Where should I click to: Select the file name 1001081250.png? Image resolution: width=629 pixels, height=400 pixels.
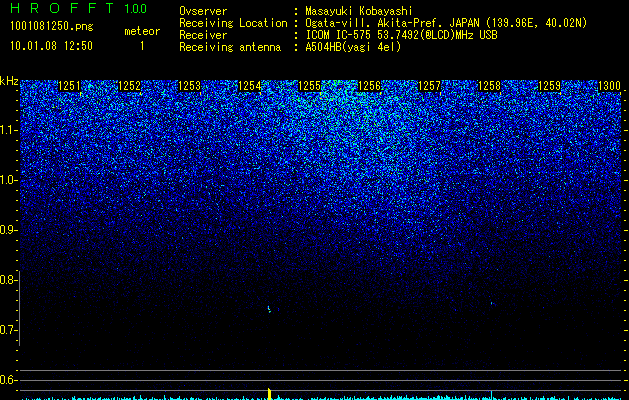(51, 26)
